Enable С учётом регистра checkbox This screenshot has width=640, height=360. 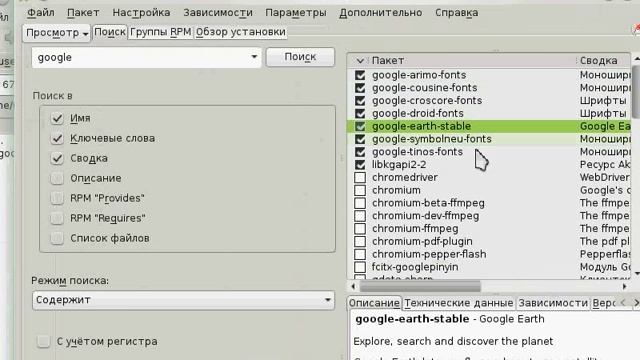click(x=43, y=341)
